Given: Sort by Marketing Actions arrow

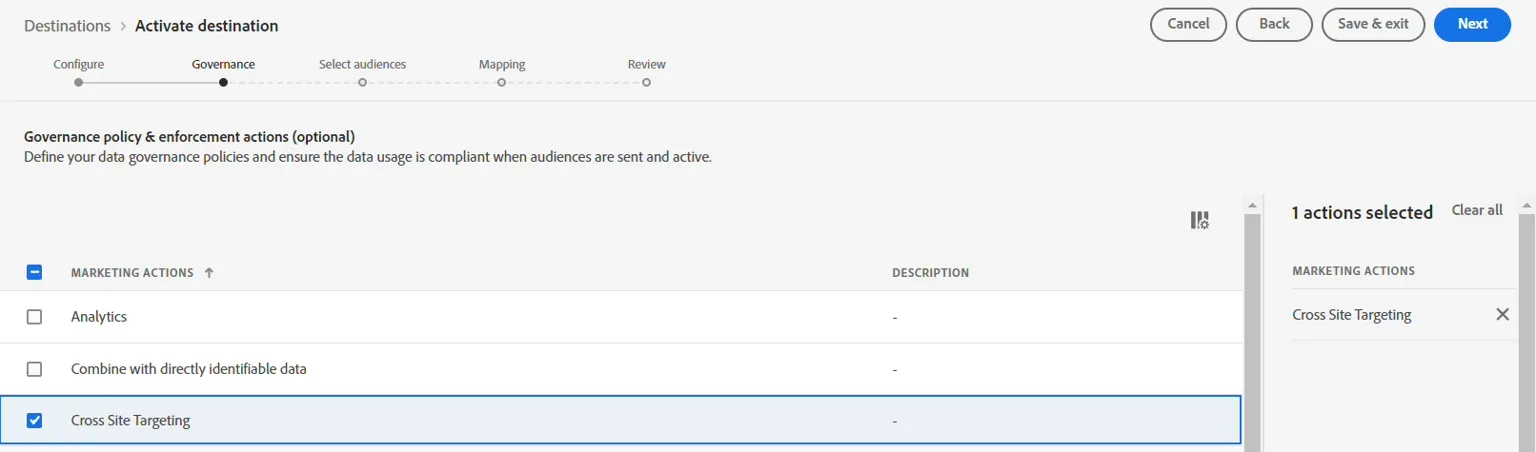Looking at the screenshot, I should (209, 272).
